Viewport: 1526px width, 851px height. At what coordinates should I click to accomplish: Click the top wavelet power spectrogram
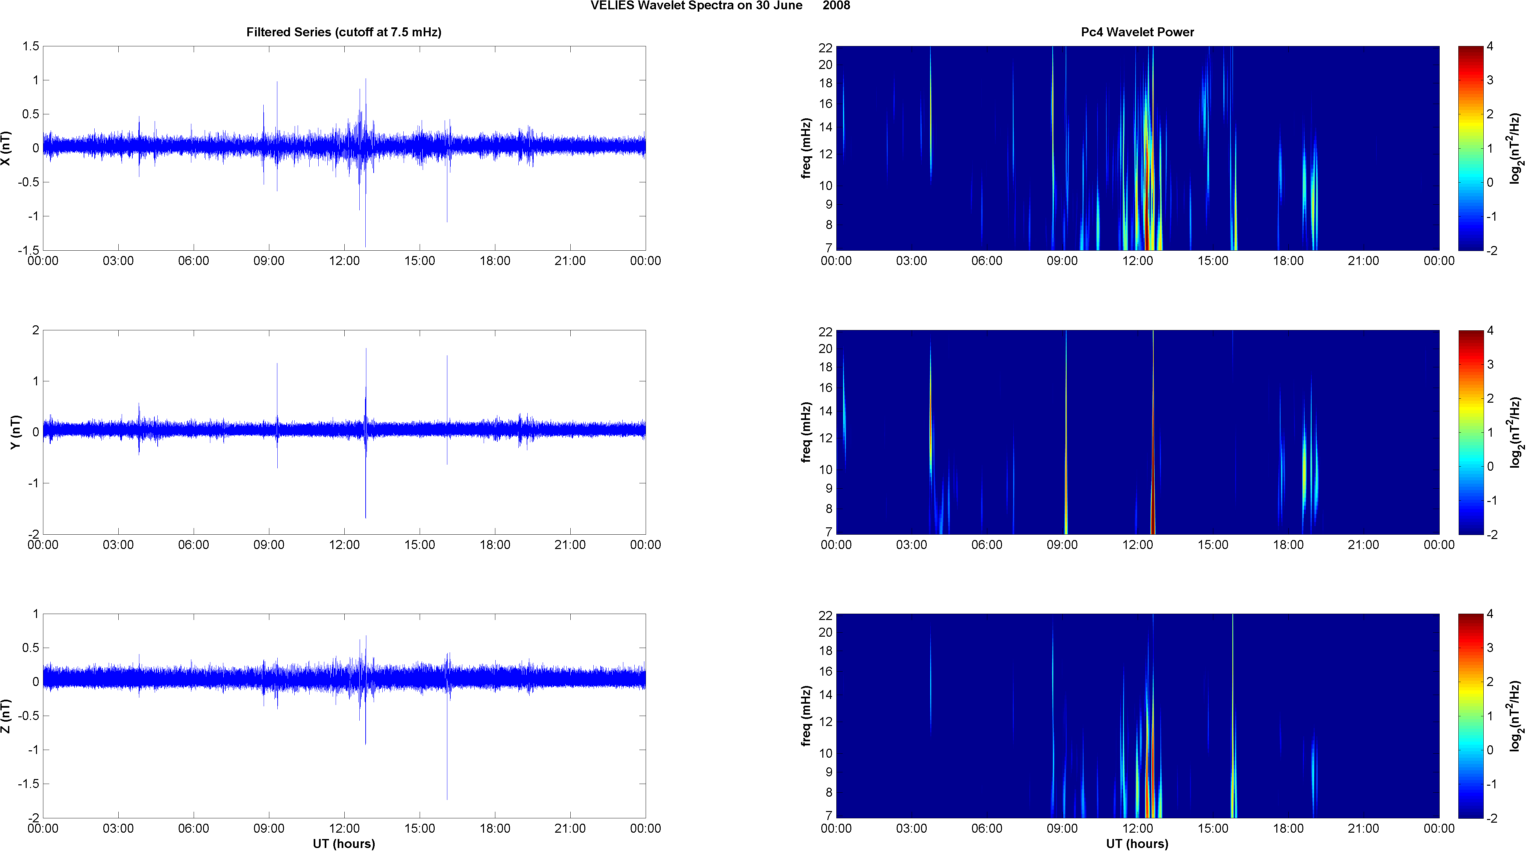1137,148
